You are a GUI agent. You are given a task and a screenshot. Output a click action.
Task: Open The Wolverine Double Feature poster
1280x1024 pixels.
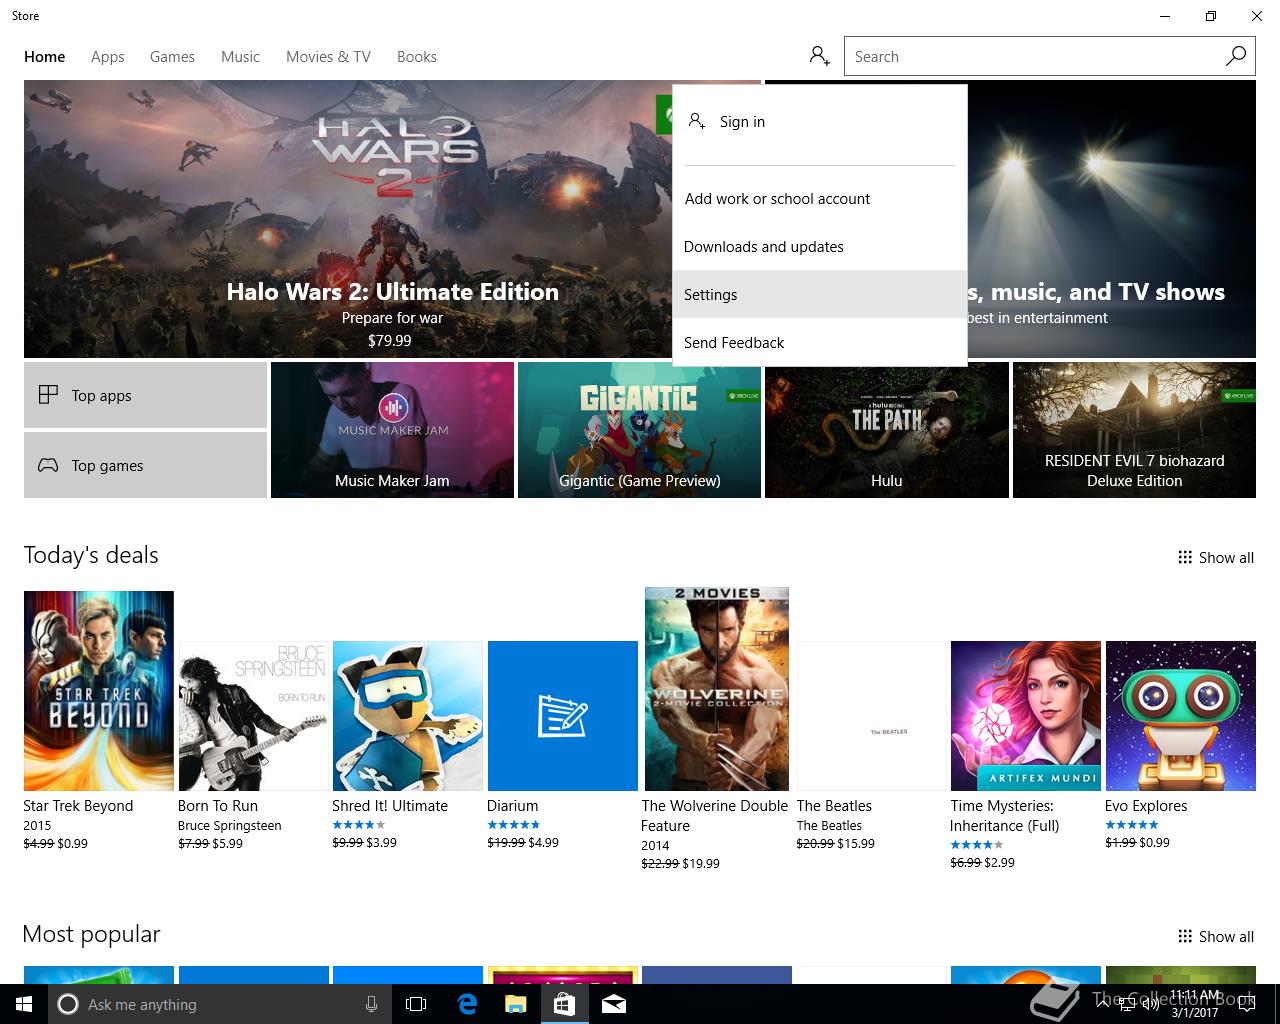tap(717, 689)
